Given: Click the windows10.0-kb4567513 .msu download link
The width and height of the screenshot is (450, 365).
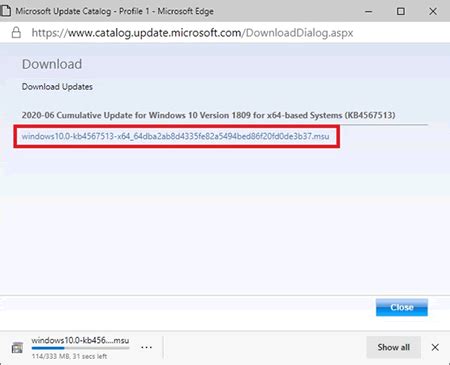Looking at the screenshot, I should pyautogui.click(x=175, y=136).
